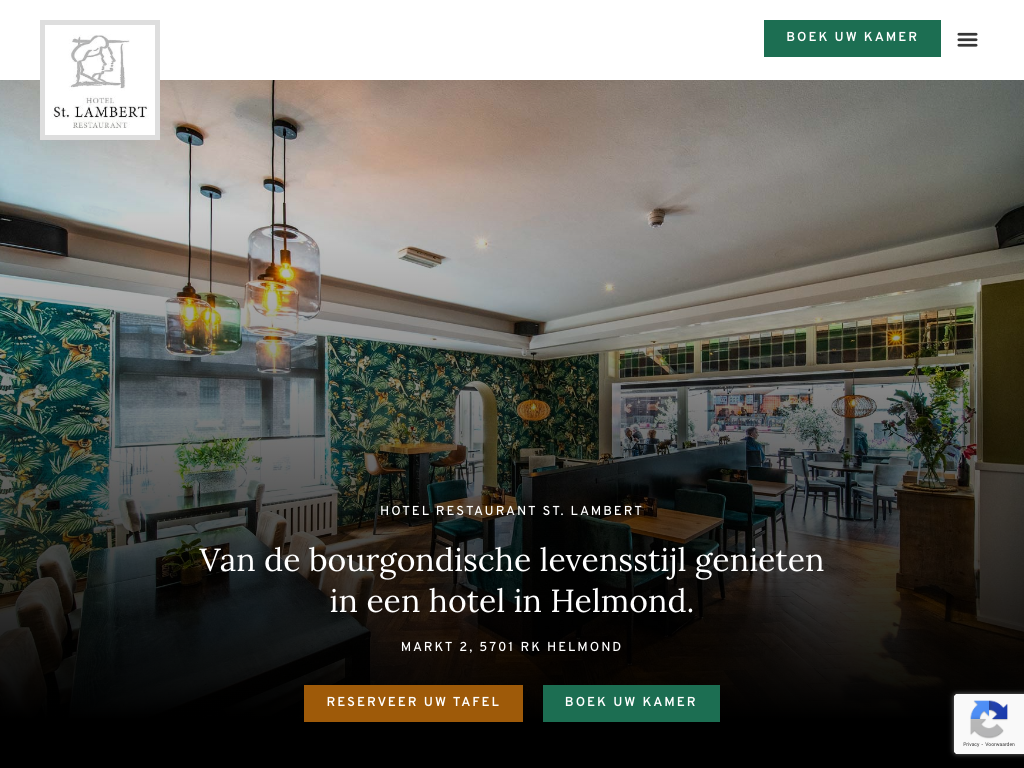Screen dimensions: 1024x768
Task: Click the orange Reserveer Uw Tafel button
Action: [x=413, y=703]
